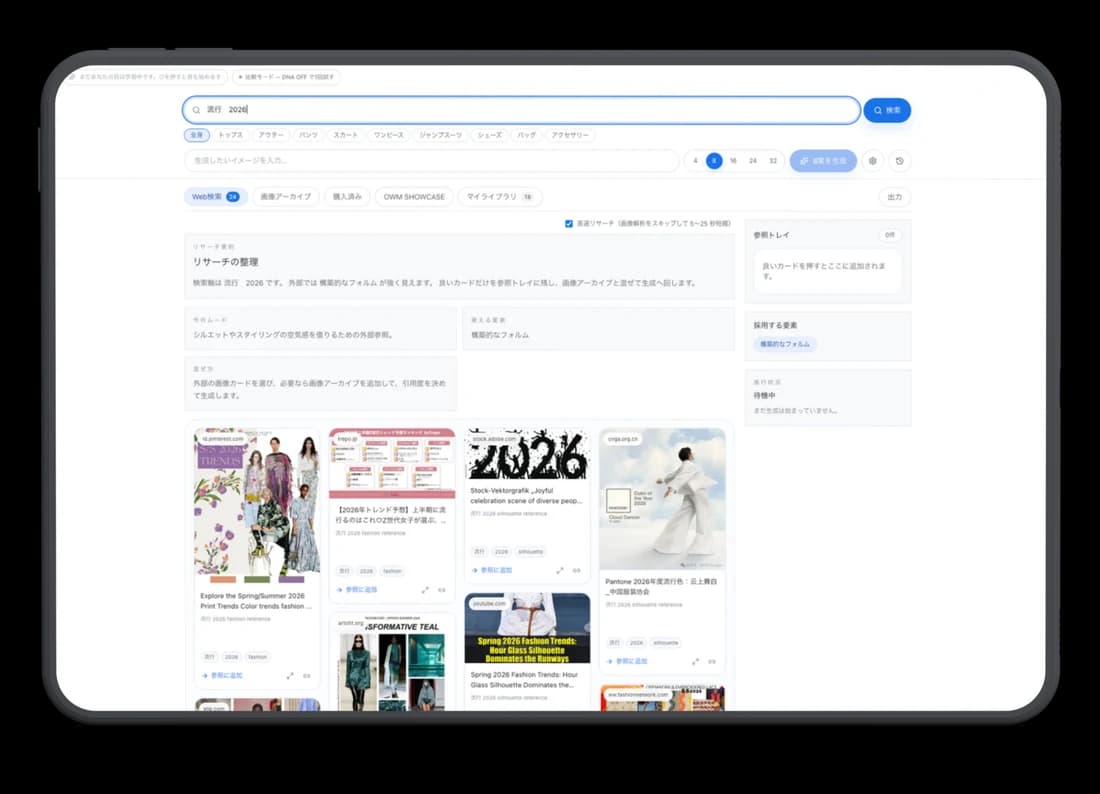This screenshot has height=794, width=1100.
Task: Open the 出力 output button
Action: click(894, 197)
